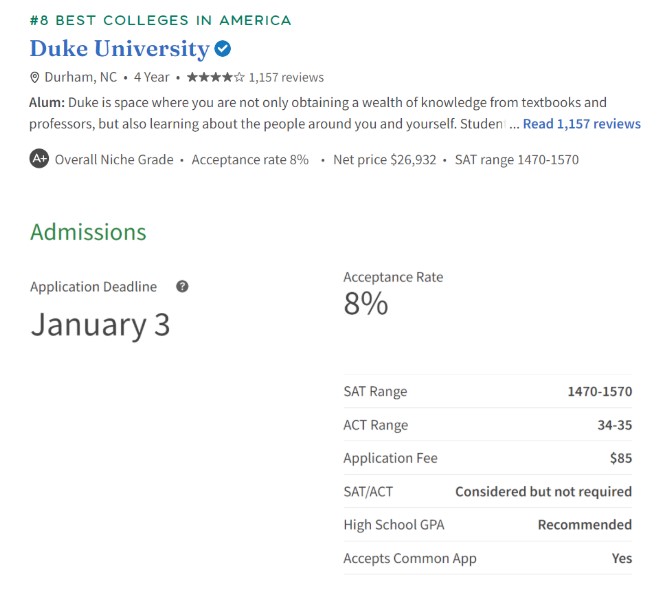
Task: Click the Overall Niche Grade label
Action: [114, 160]
